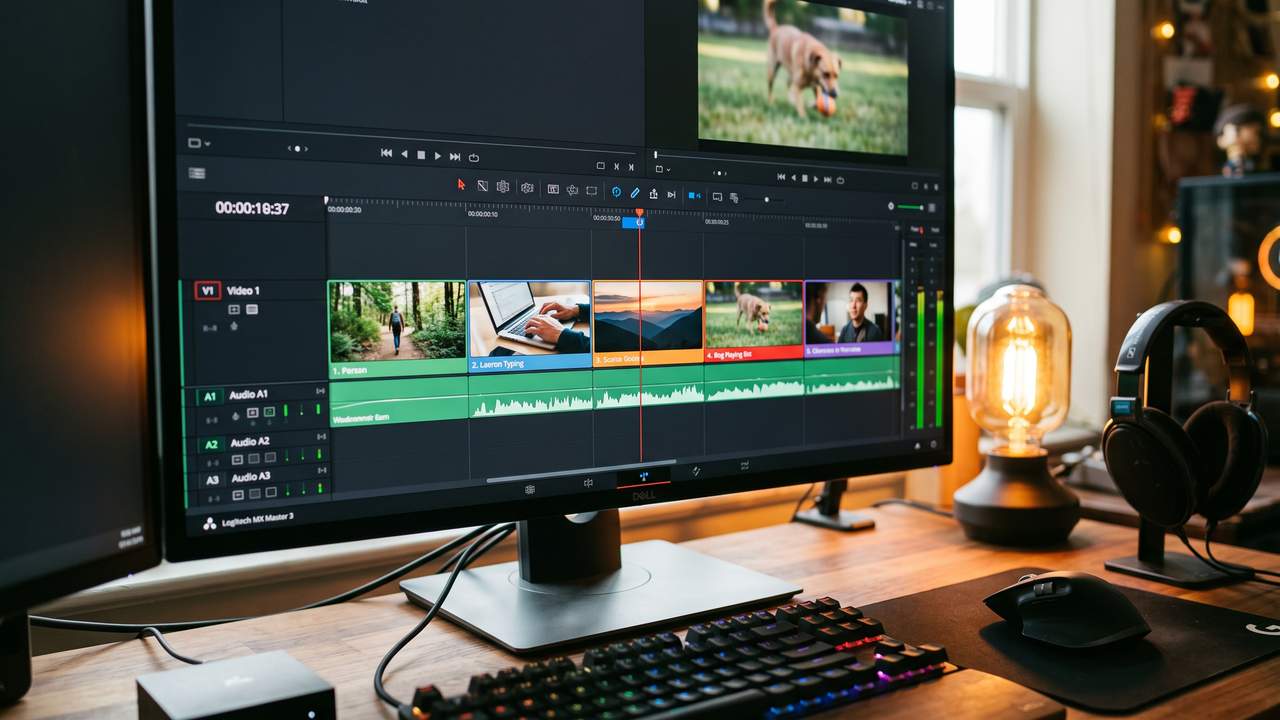This screenshot has width=1280, height=720.
Task: Click the Video 1 track name
Action: pos(243,291)
